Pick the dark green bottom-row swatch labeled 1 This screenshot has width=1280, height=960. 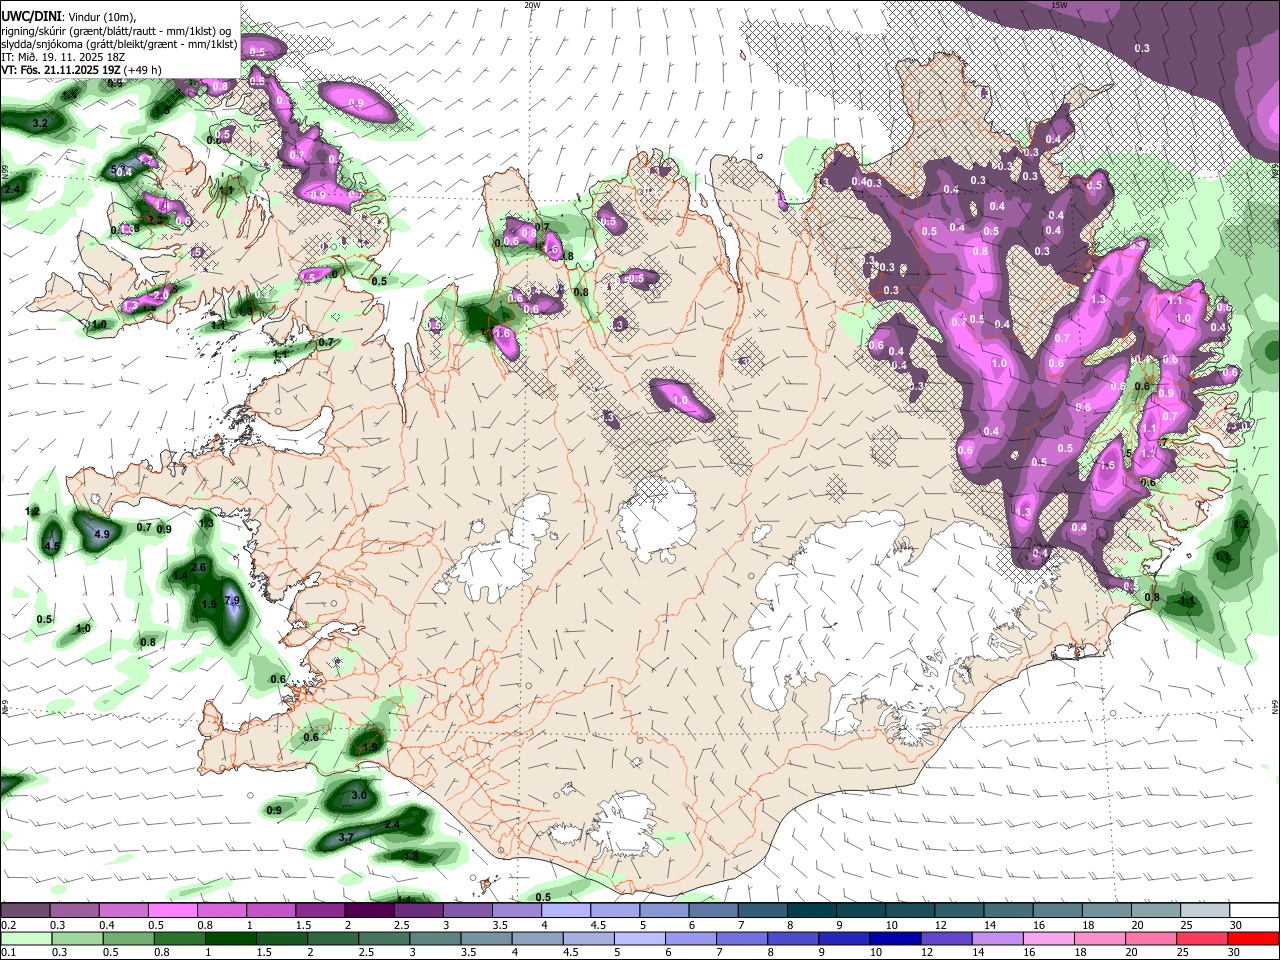pyautogui.click(x=230, y=938)
